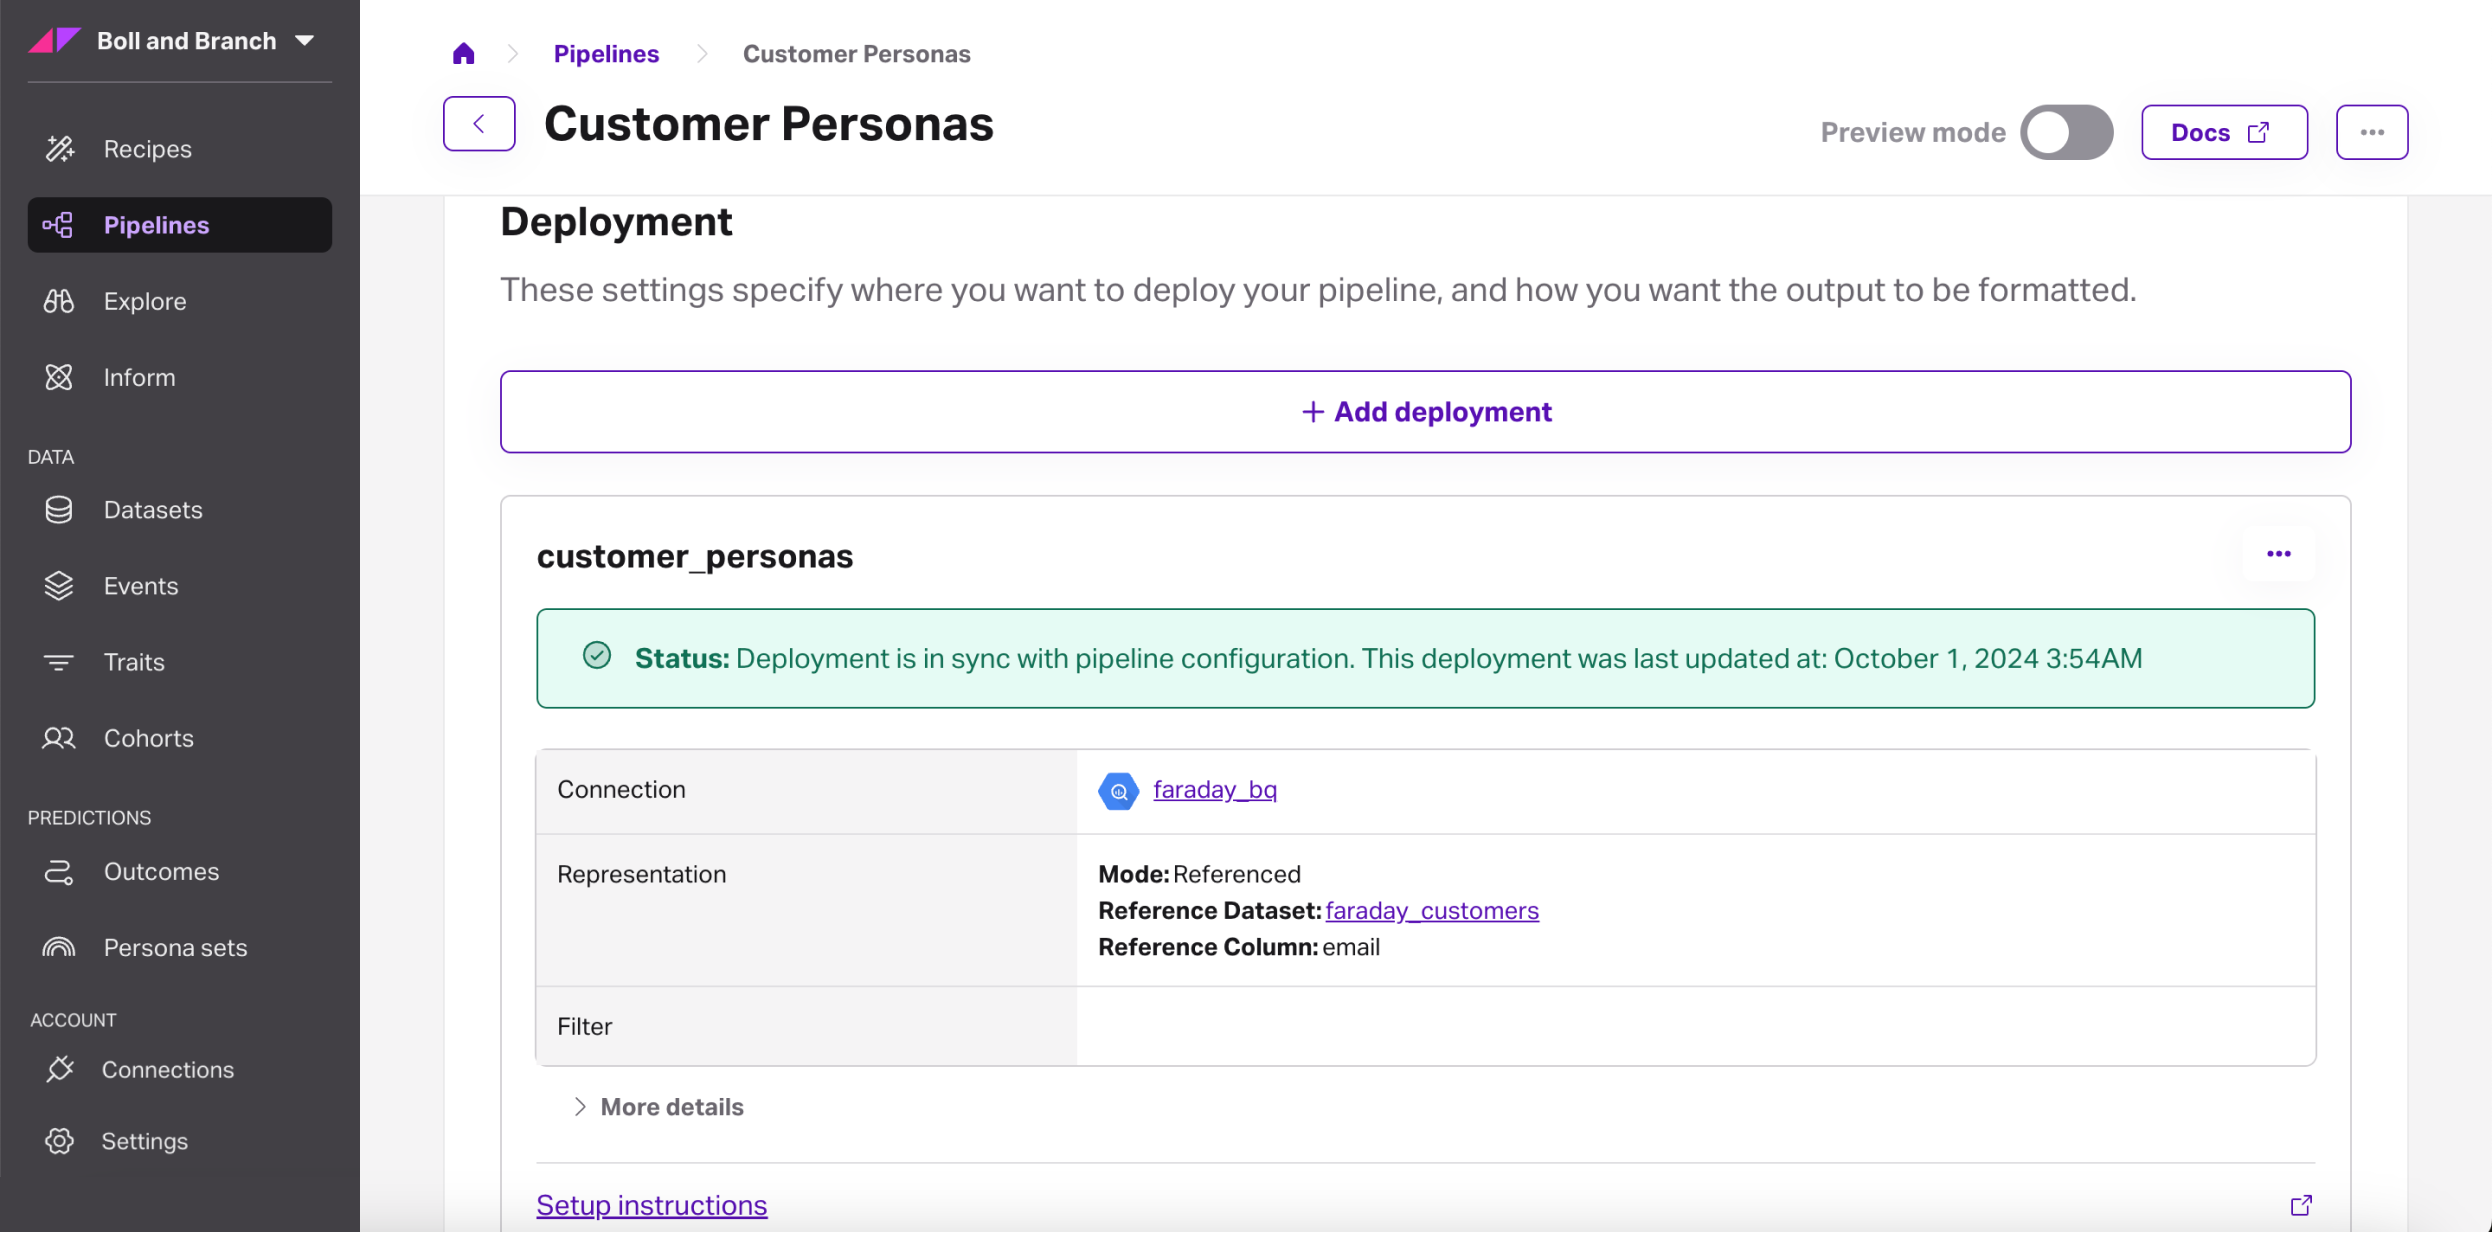Viewport: 2492px width, 1233px height.
Task: Open the faraday_customers reference dataset
Action: [1431, 911]
